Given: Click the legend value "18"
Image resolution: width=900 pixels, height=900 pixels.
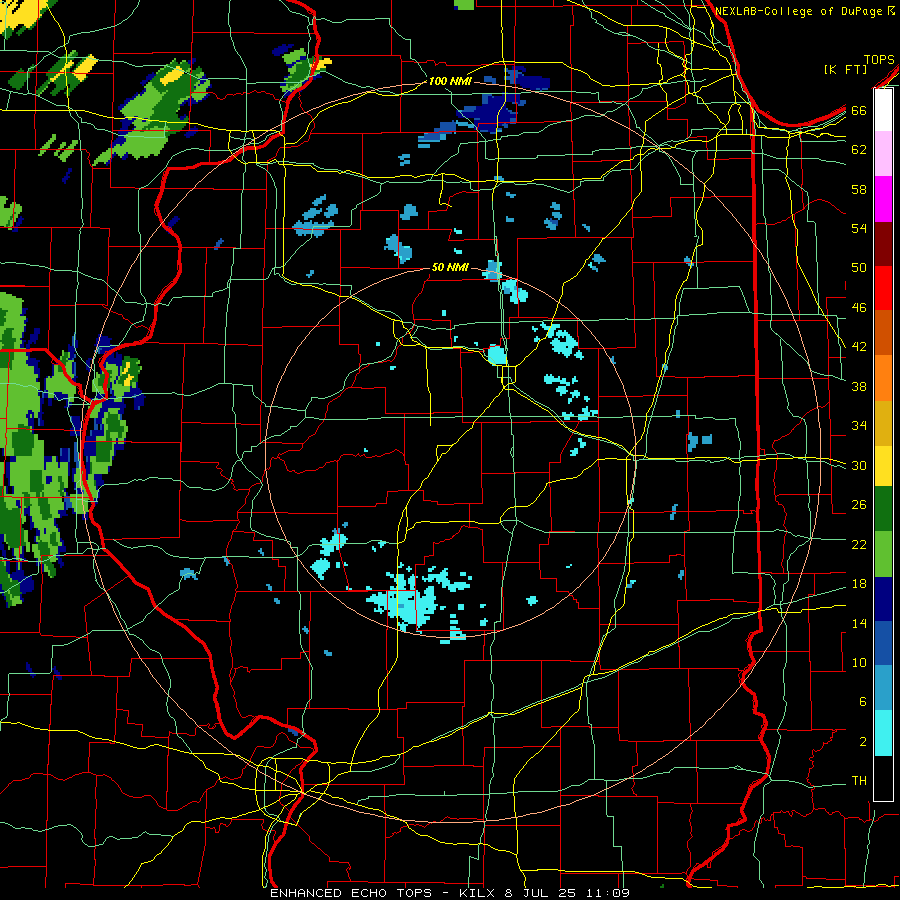Looking at the screenshot, I should click(x=859, y=584).
